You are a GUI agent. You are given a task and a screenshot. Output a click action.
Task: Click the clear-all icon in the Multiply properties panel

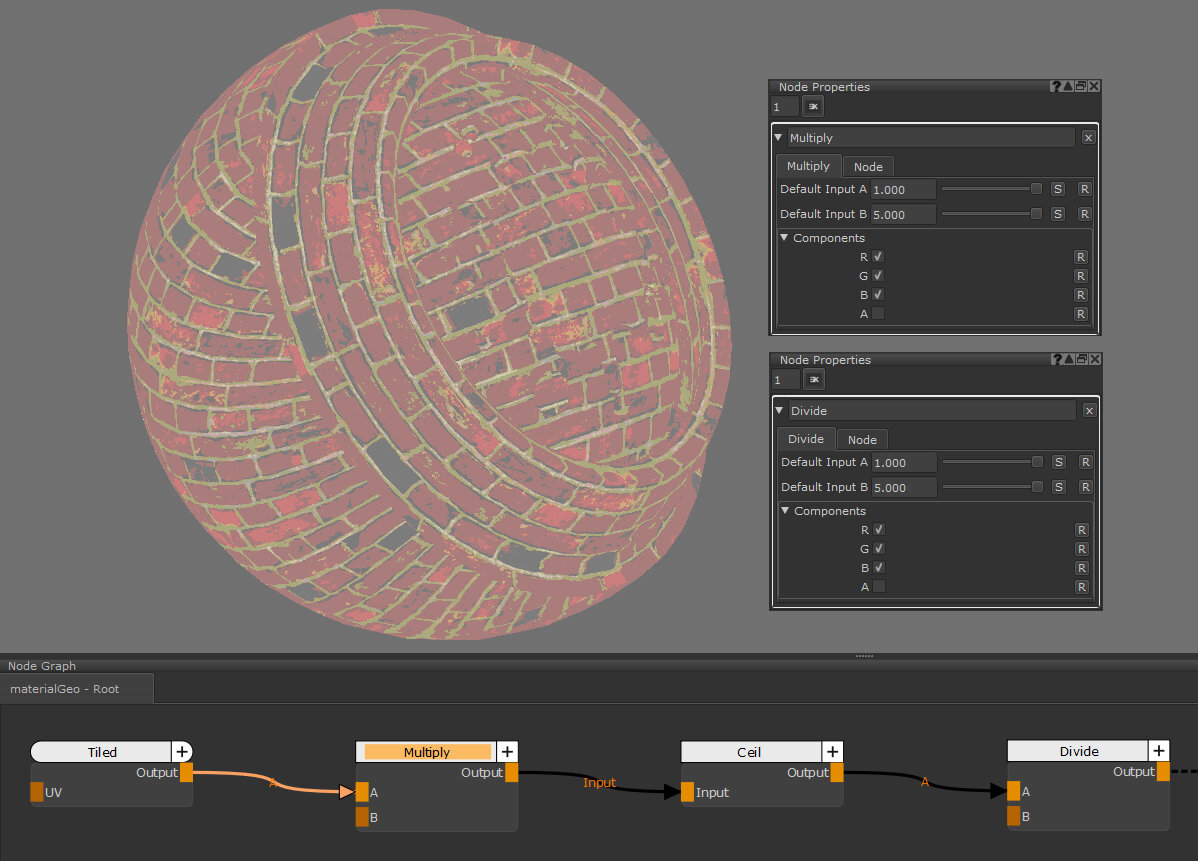(x=813, y=106)
